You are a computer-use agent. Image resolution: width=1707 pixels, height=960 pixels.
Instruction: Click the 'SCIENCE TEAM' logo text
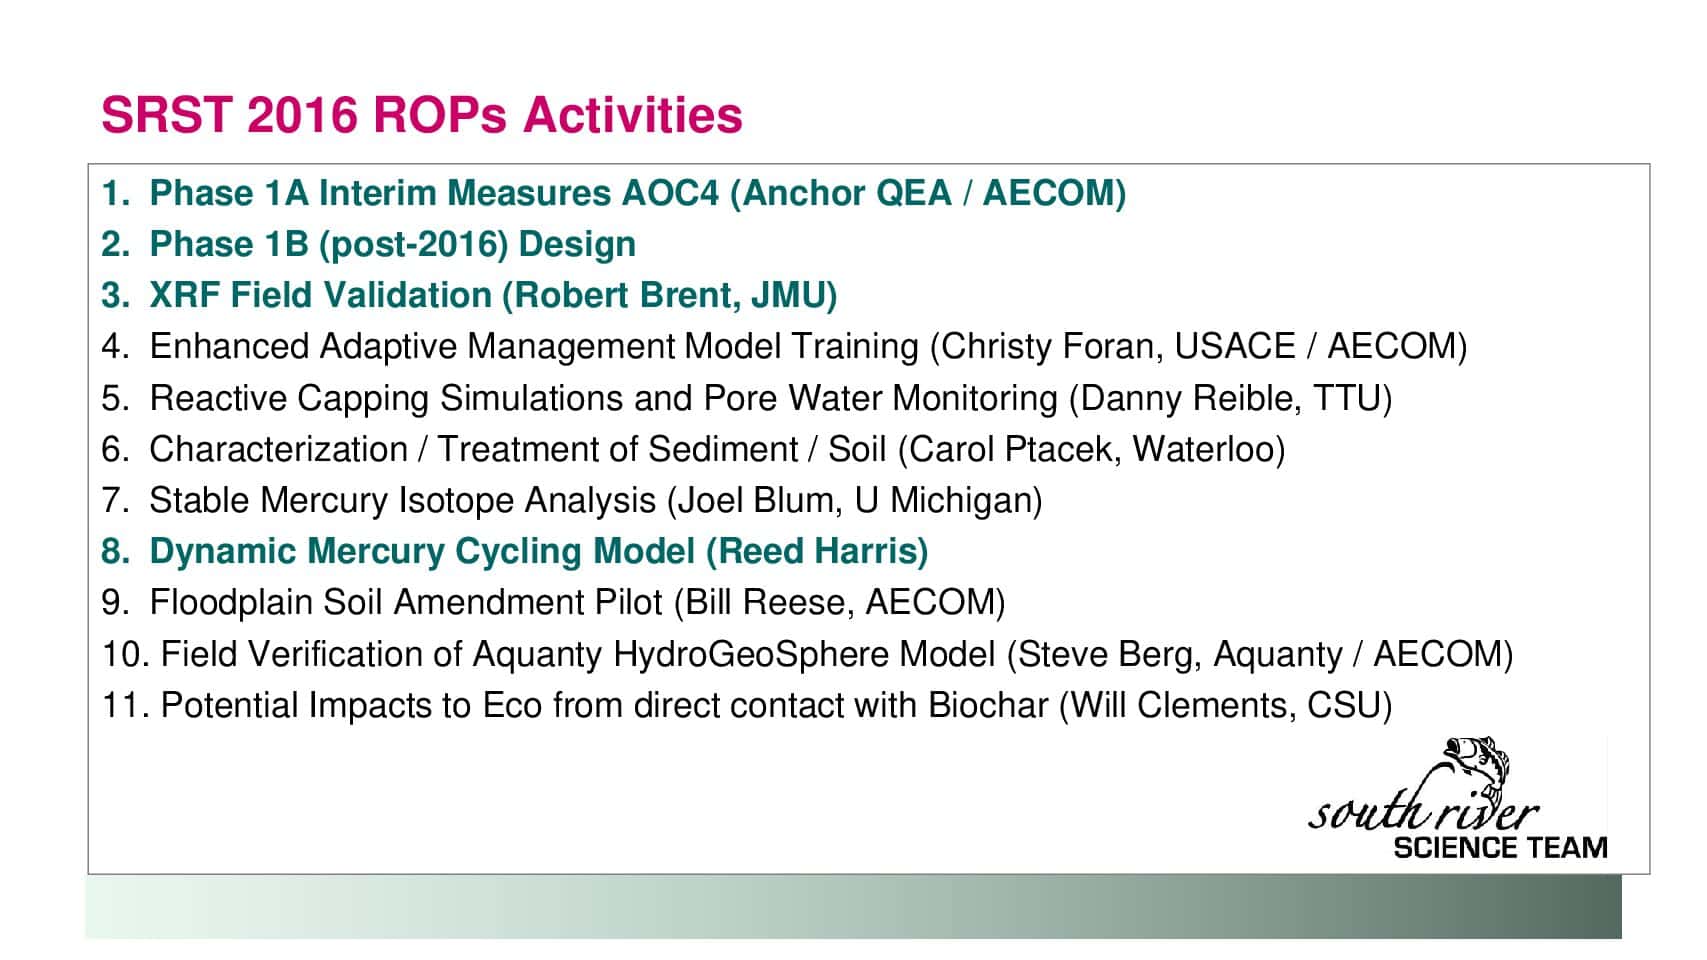coord(1500,848)
